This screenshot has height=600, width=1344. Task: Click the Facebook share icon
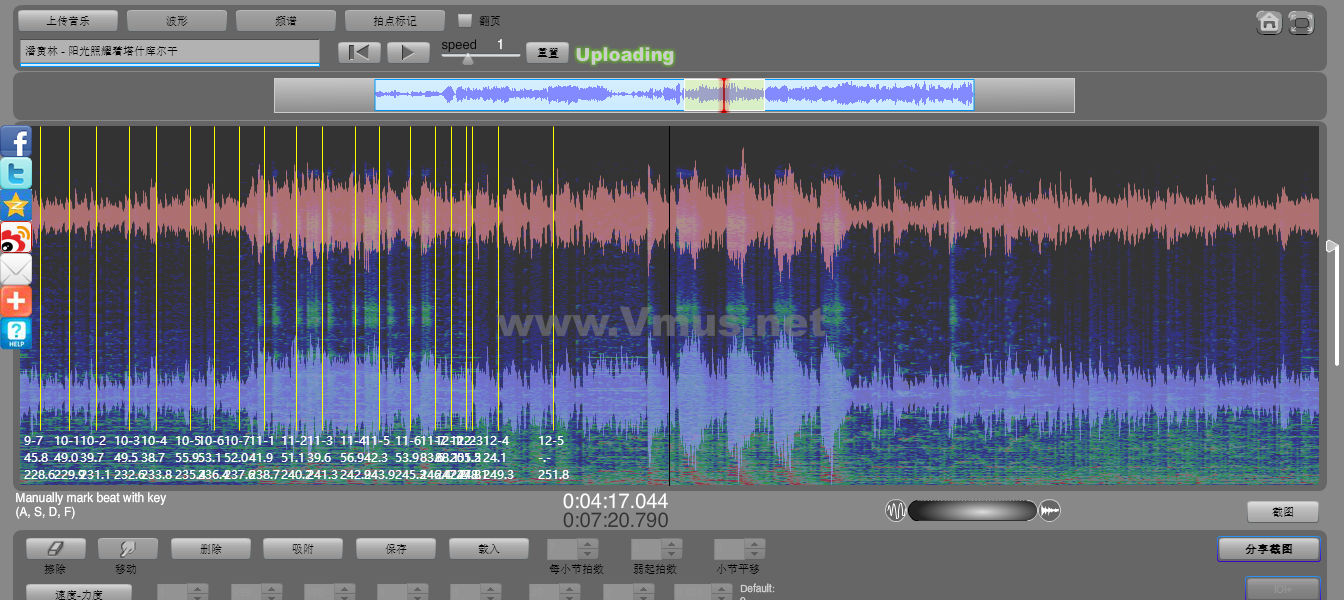(x=16, y=142)
